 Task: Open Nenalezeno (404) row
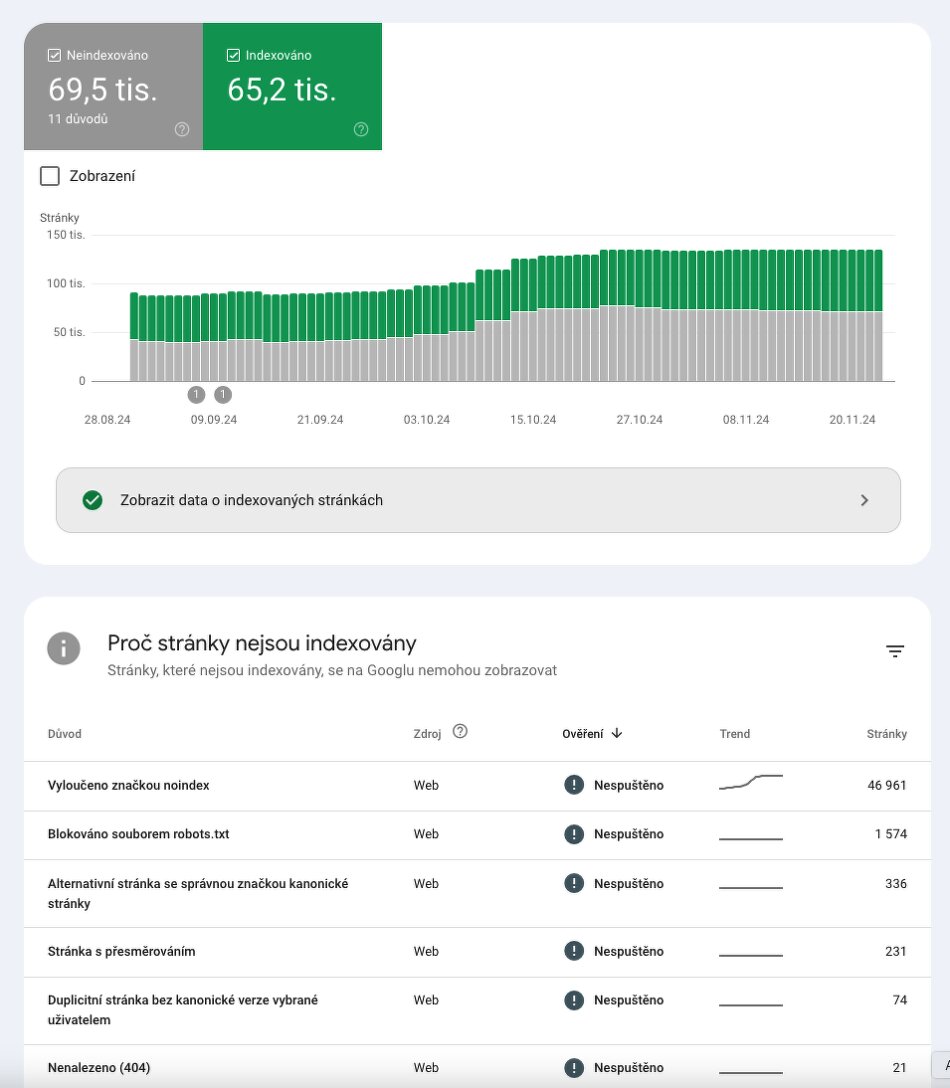pyautogui.click(x=99, y=1068)
